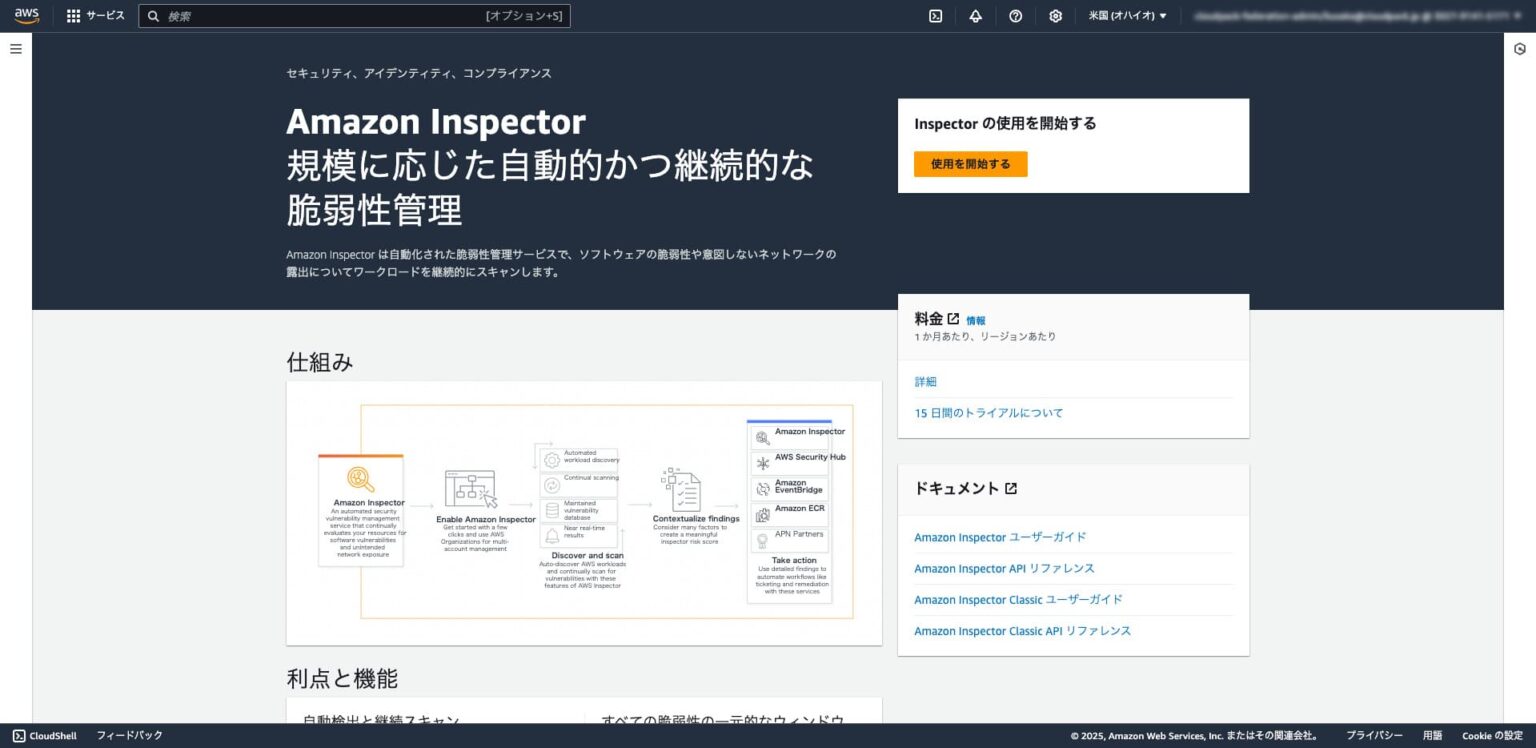
Task: Expand the hamburger navigation menu
Action: pos(15,48)
